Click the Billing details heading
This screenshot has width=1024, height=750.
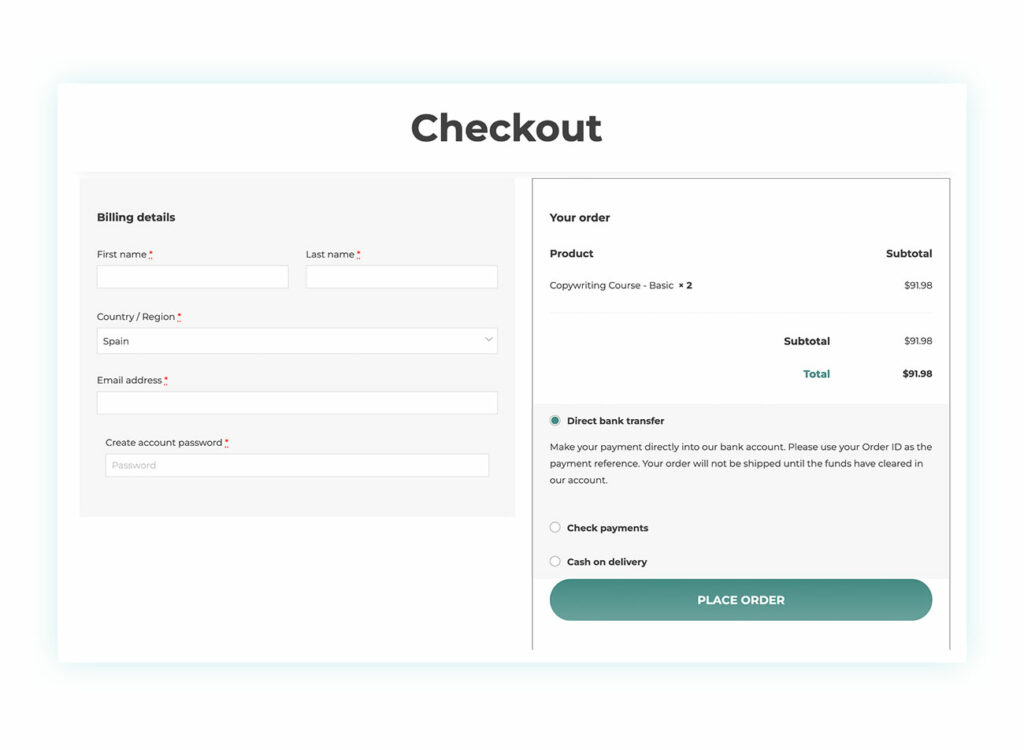coord(136,217)
